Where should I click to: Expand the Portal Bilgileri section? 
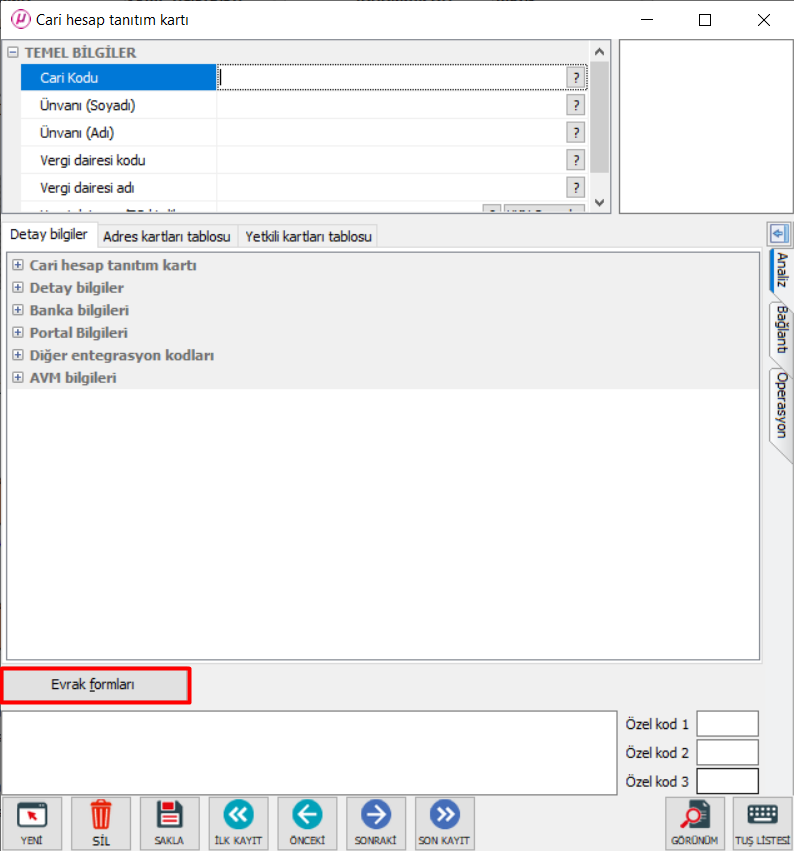tap(18, 333)
